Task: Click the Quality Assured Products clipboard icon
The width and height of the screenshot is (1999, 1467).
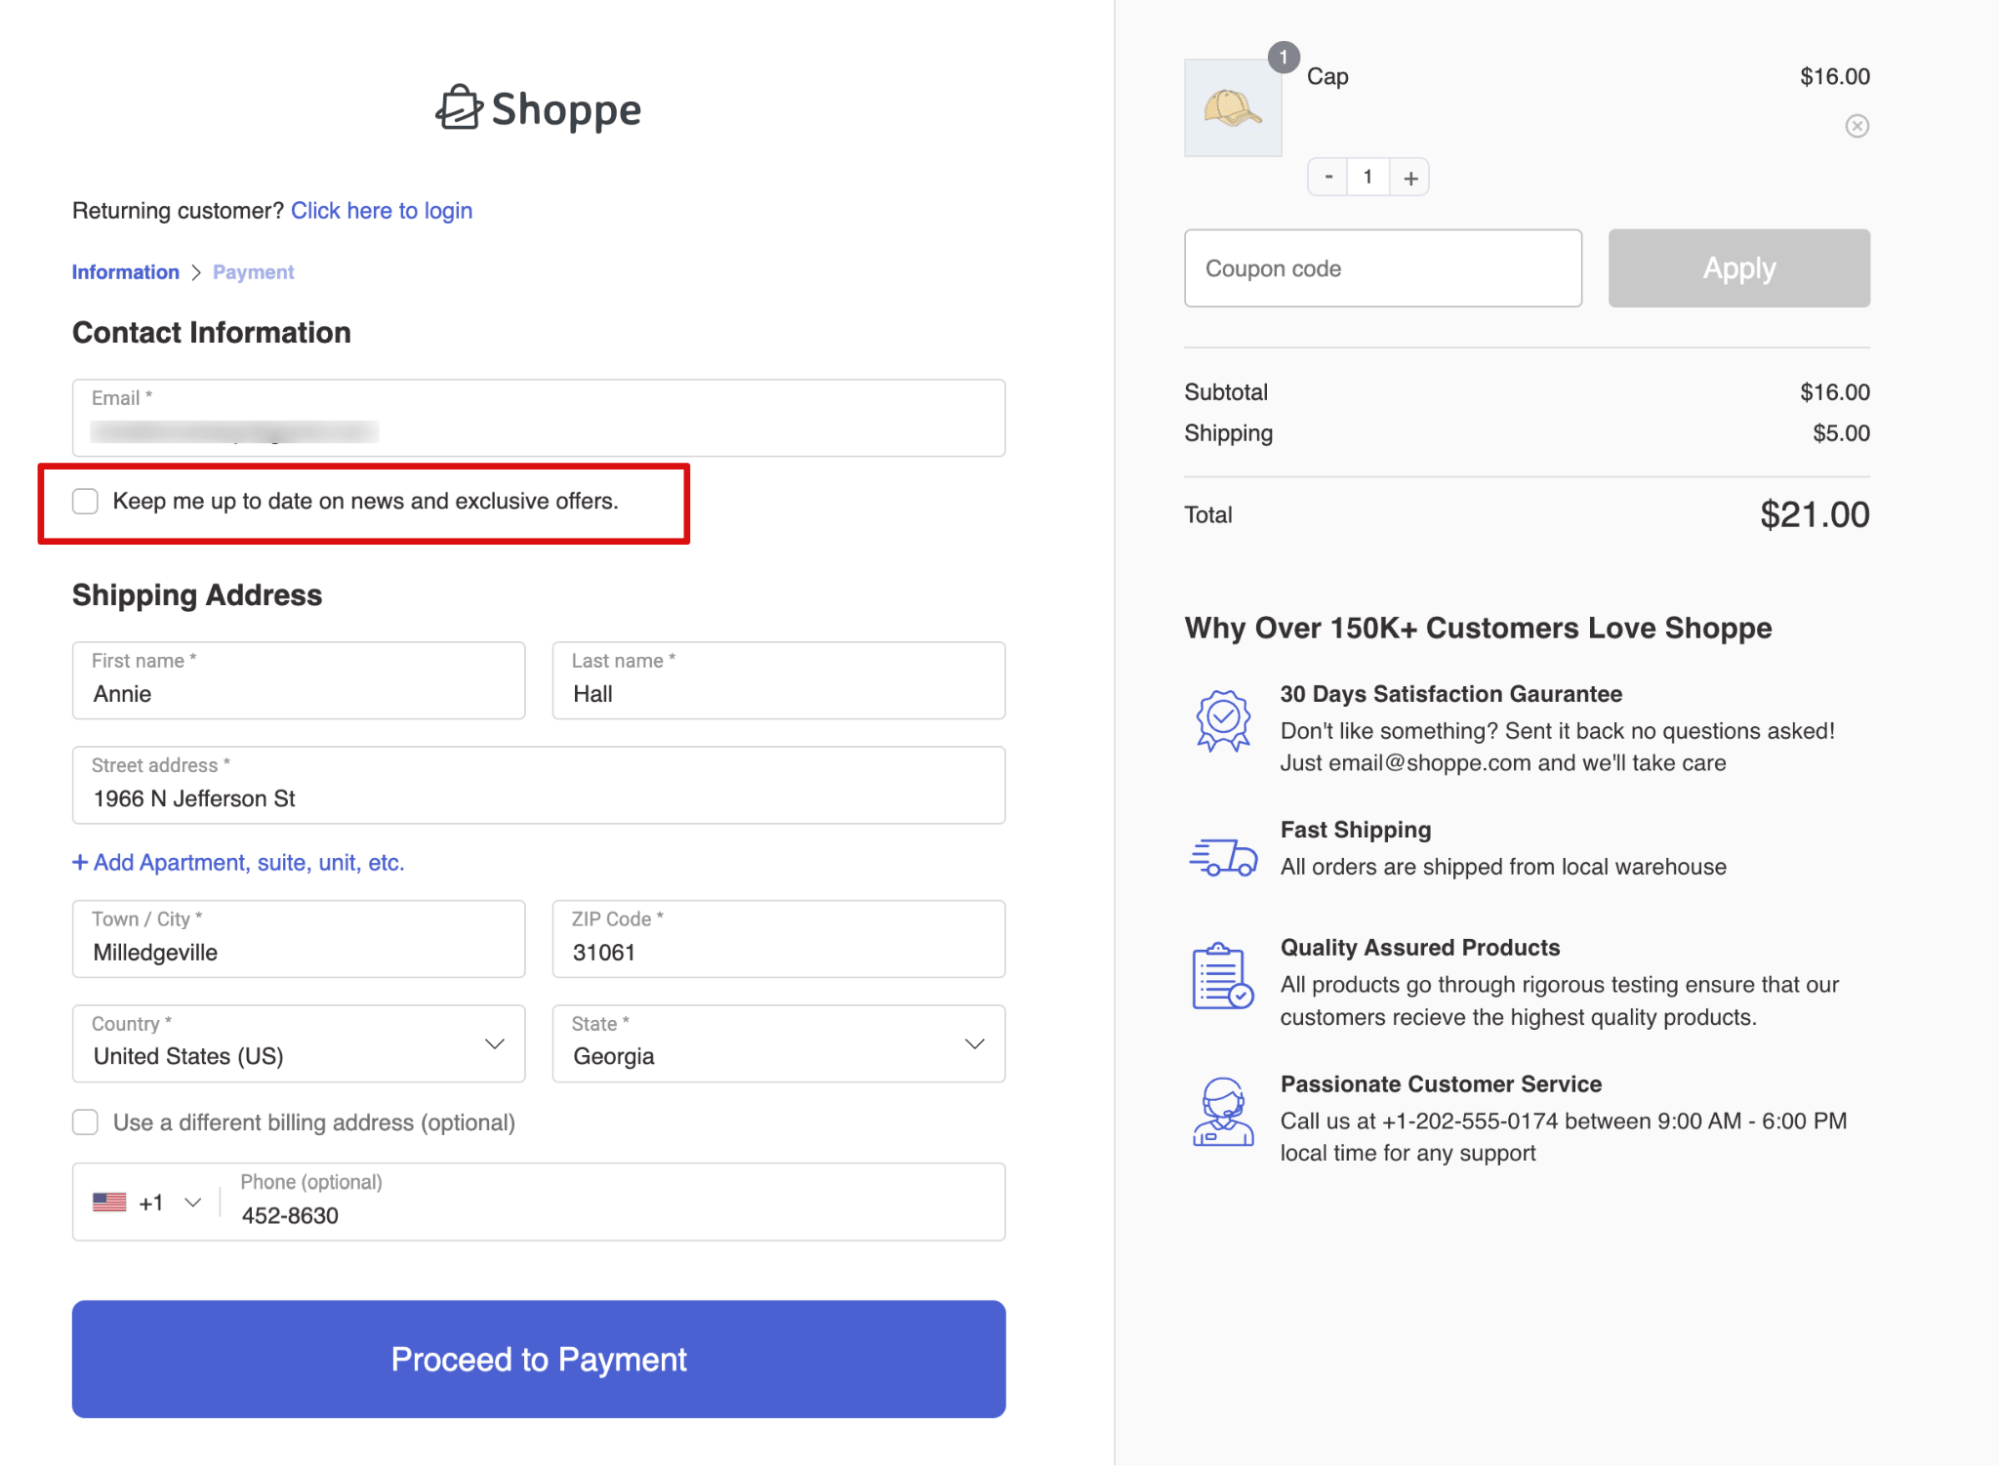Action: [x=1222, y=975]
